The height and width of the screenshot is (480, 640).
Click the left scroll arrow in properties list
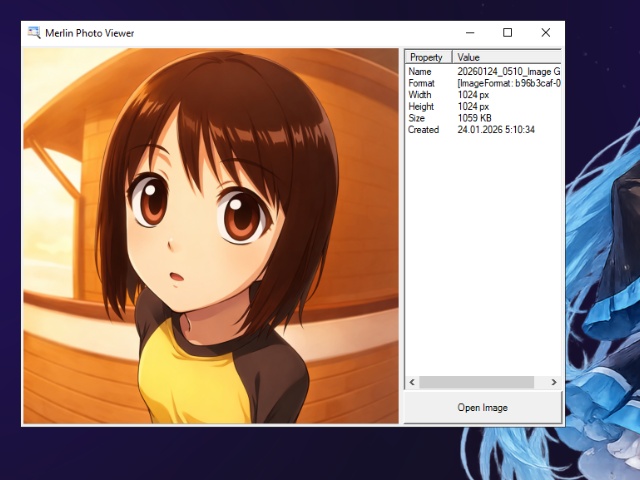pyautogui.click(x=411, y=382)
